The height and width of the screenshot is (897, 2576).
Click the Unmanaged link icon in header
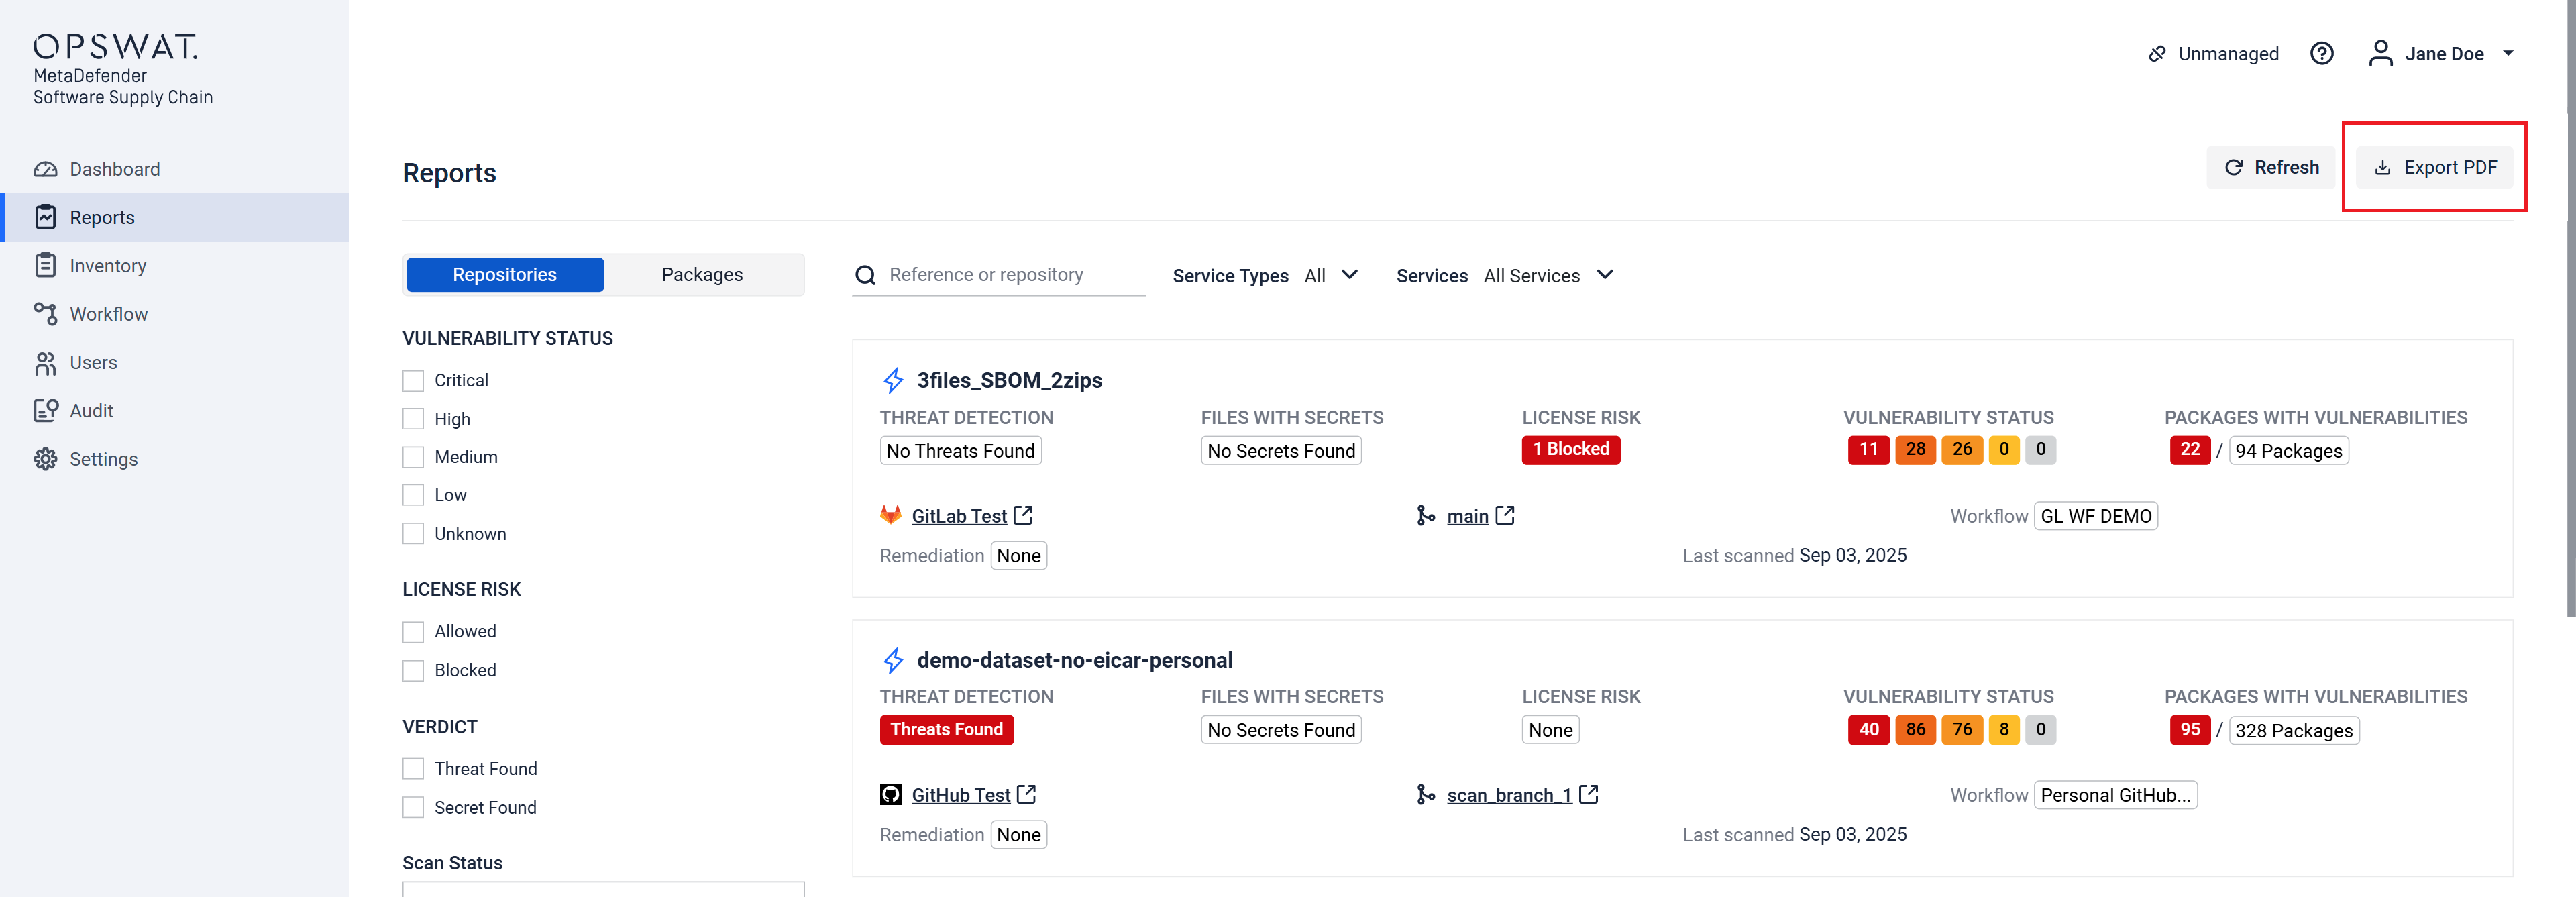pos(2157,54)
